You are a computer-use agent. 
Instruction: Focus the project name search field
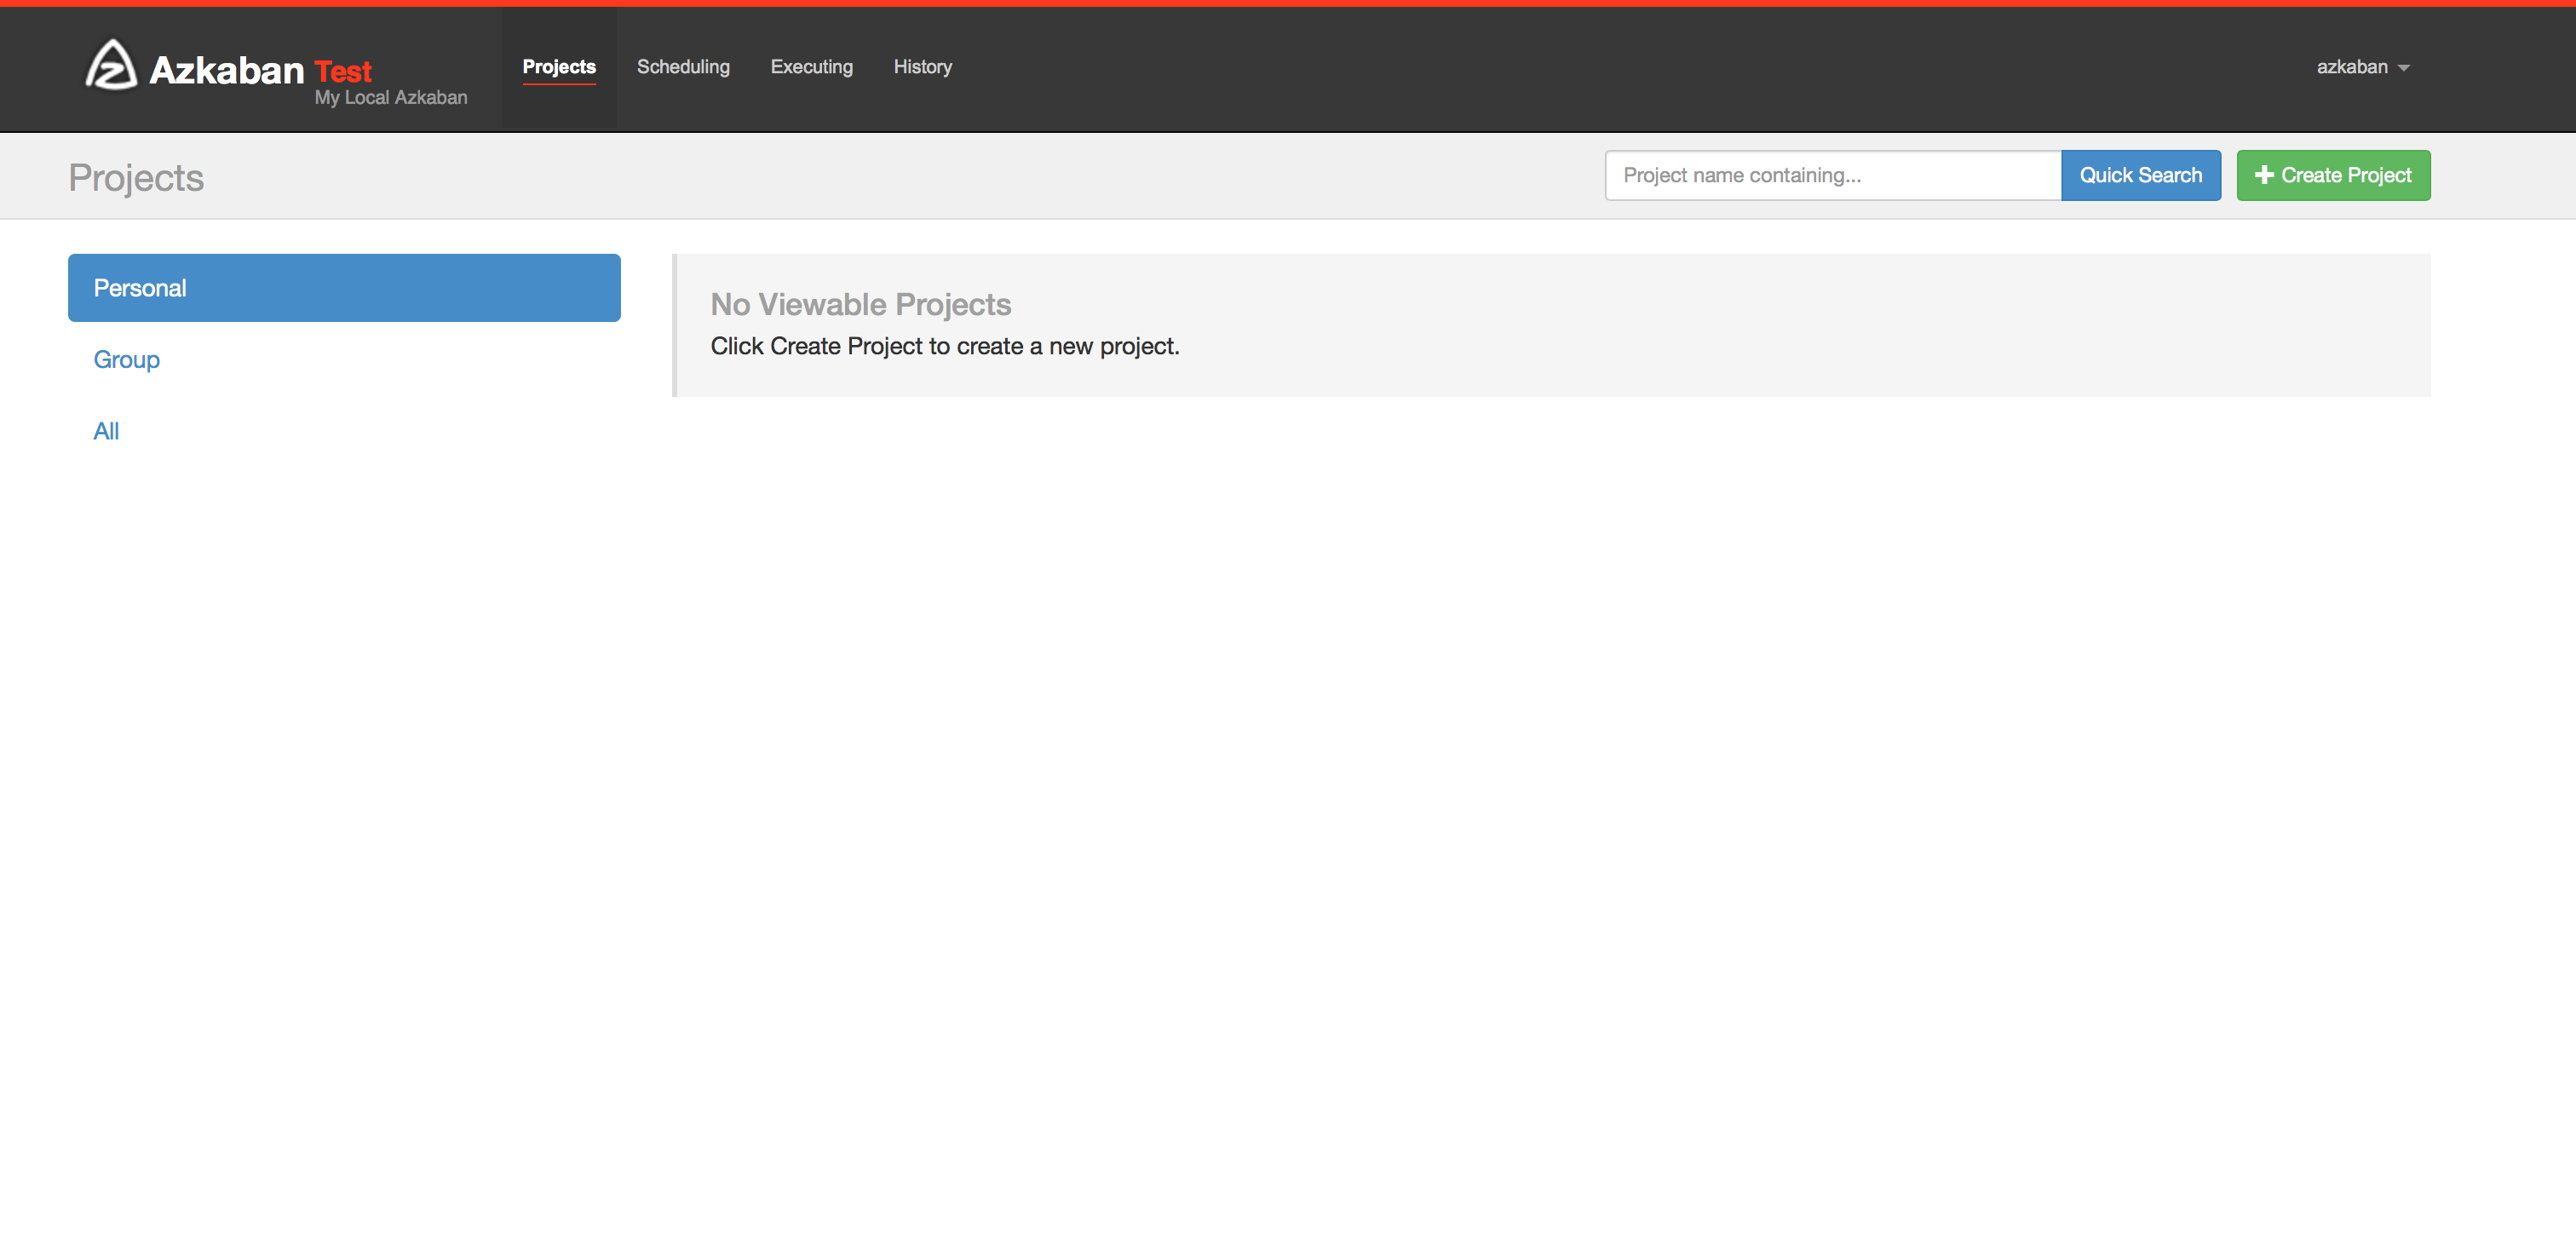tap(1833, 175)
